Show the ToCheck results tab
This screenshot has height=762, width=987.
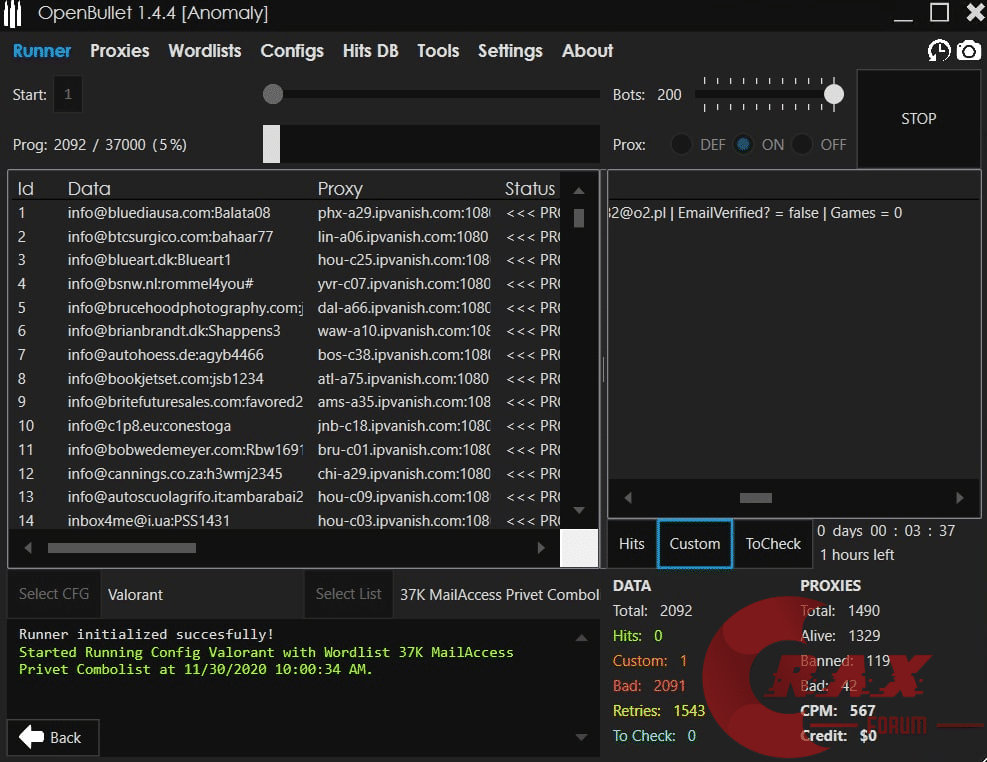click(773, 544)
